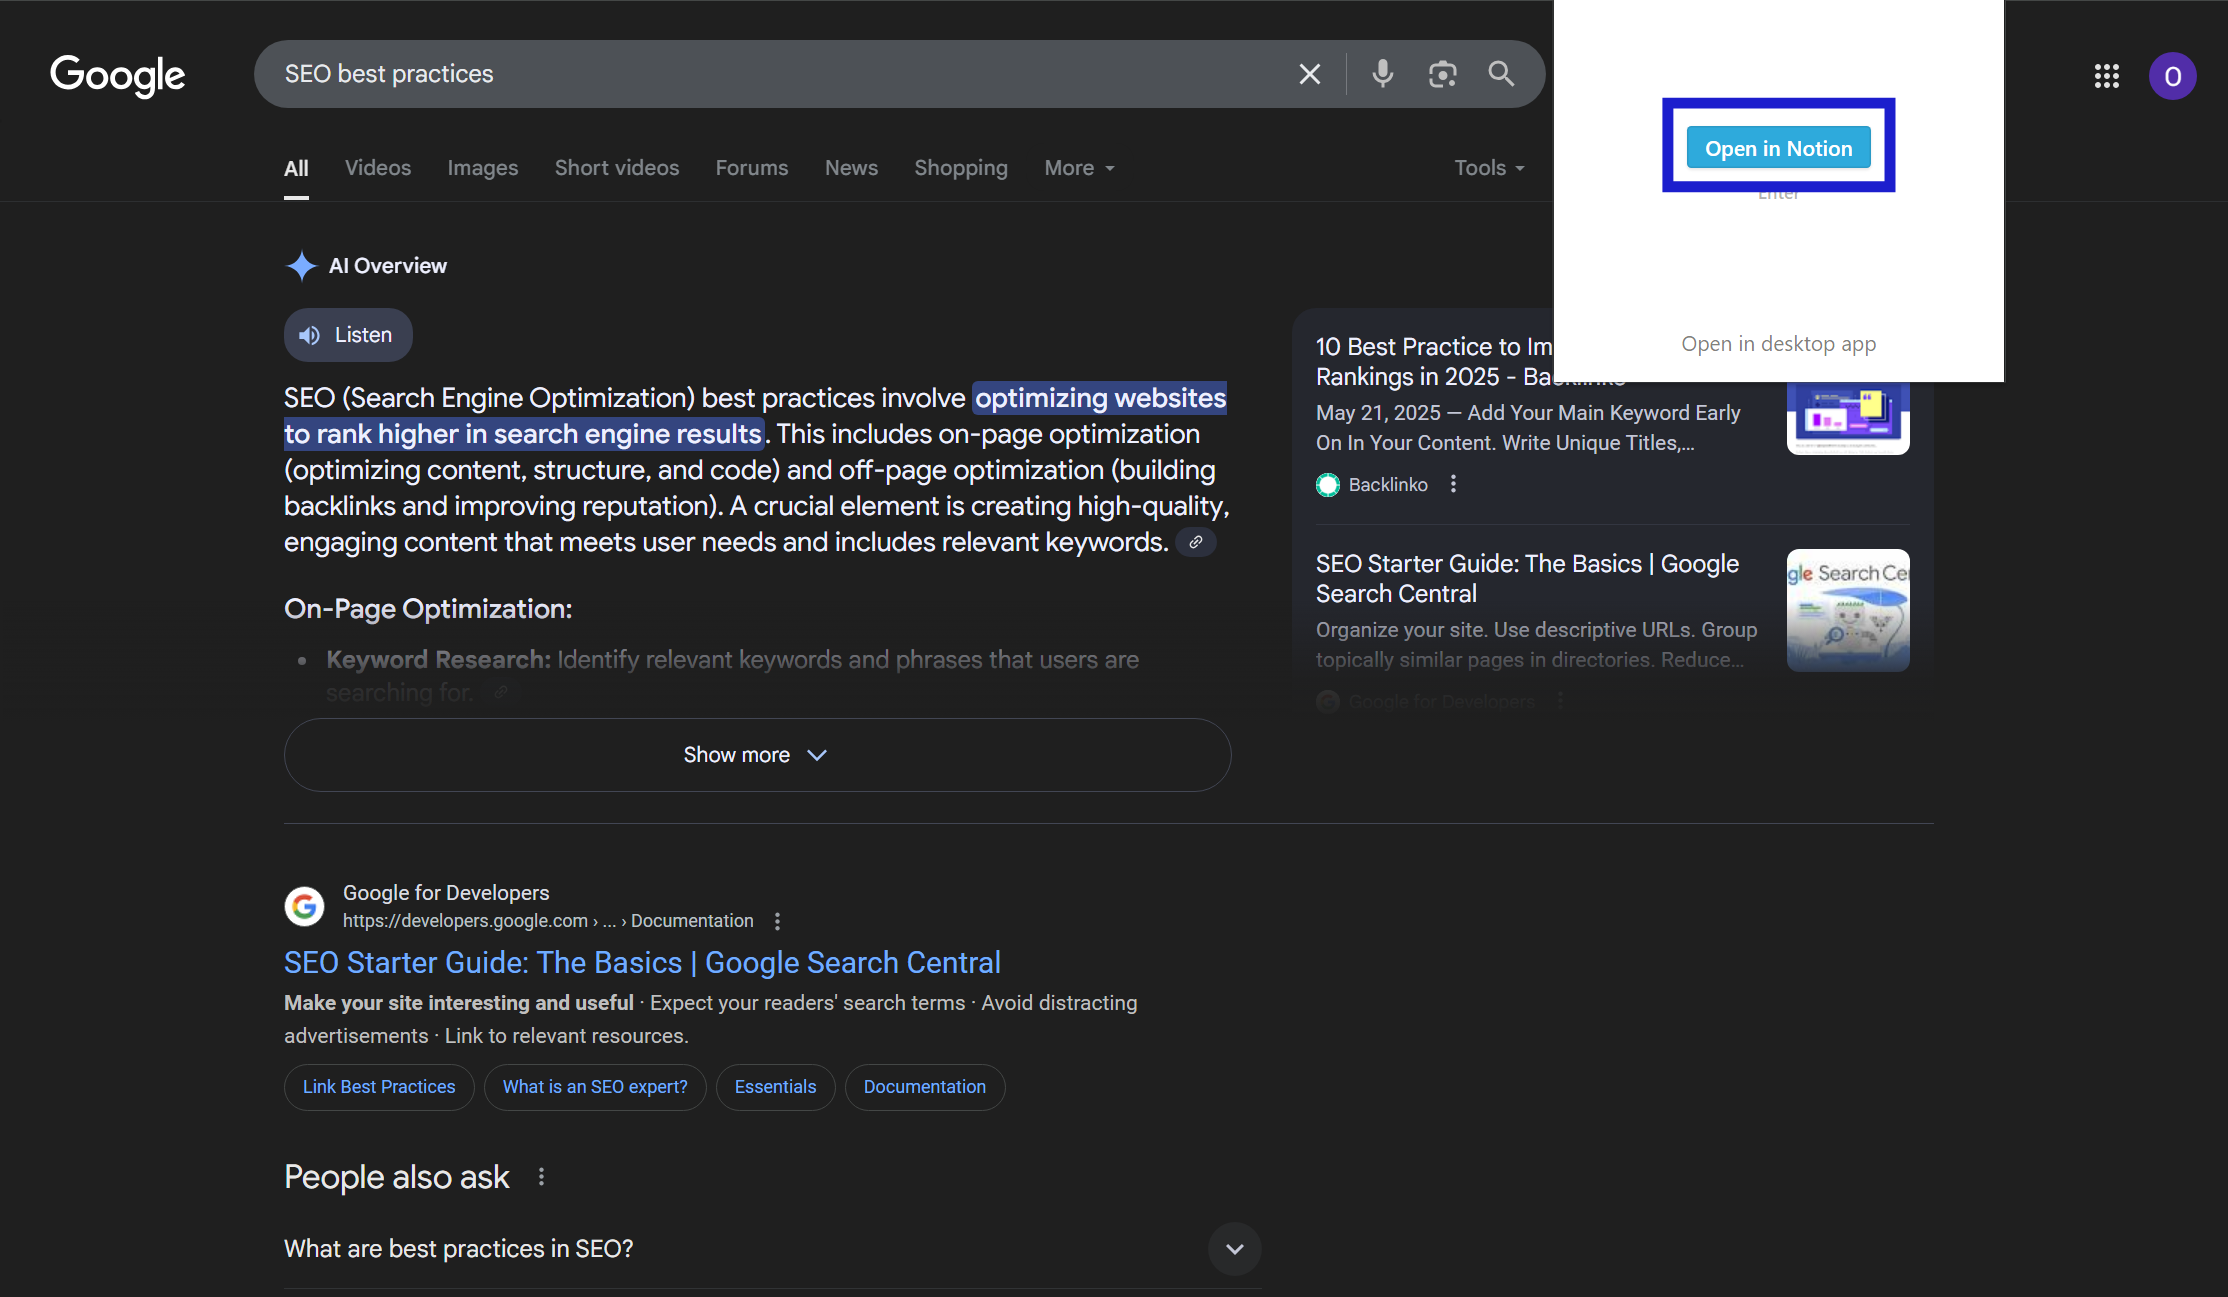The height and width of the screenshot is (1297, 2228).
Task: Open the Tools dropdown
Action: [x=1488, y=167]
